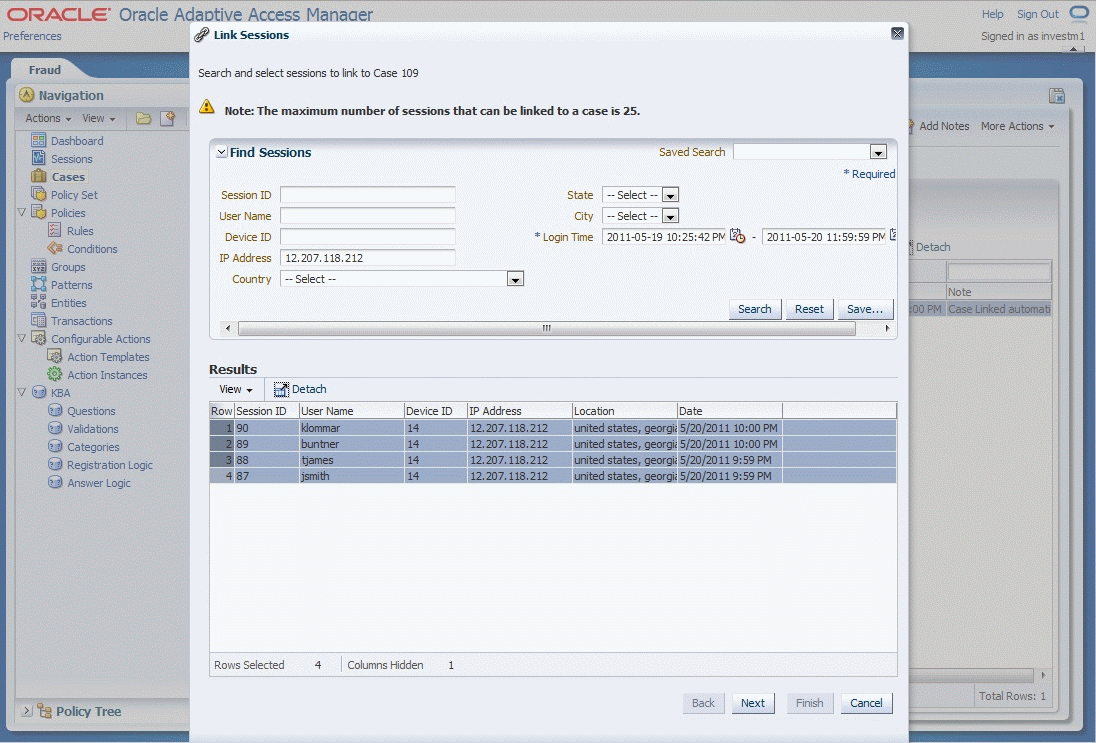
Task: Open the Login Time start date picker
Action: [x=737, y=237]
